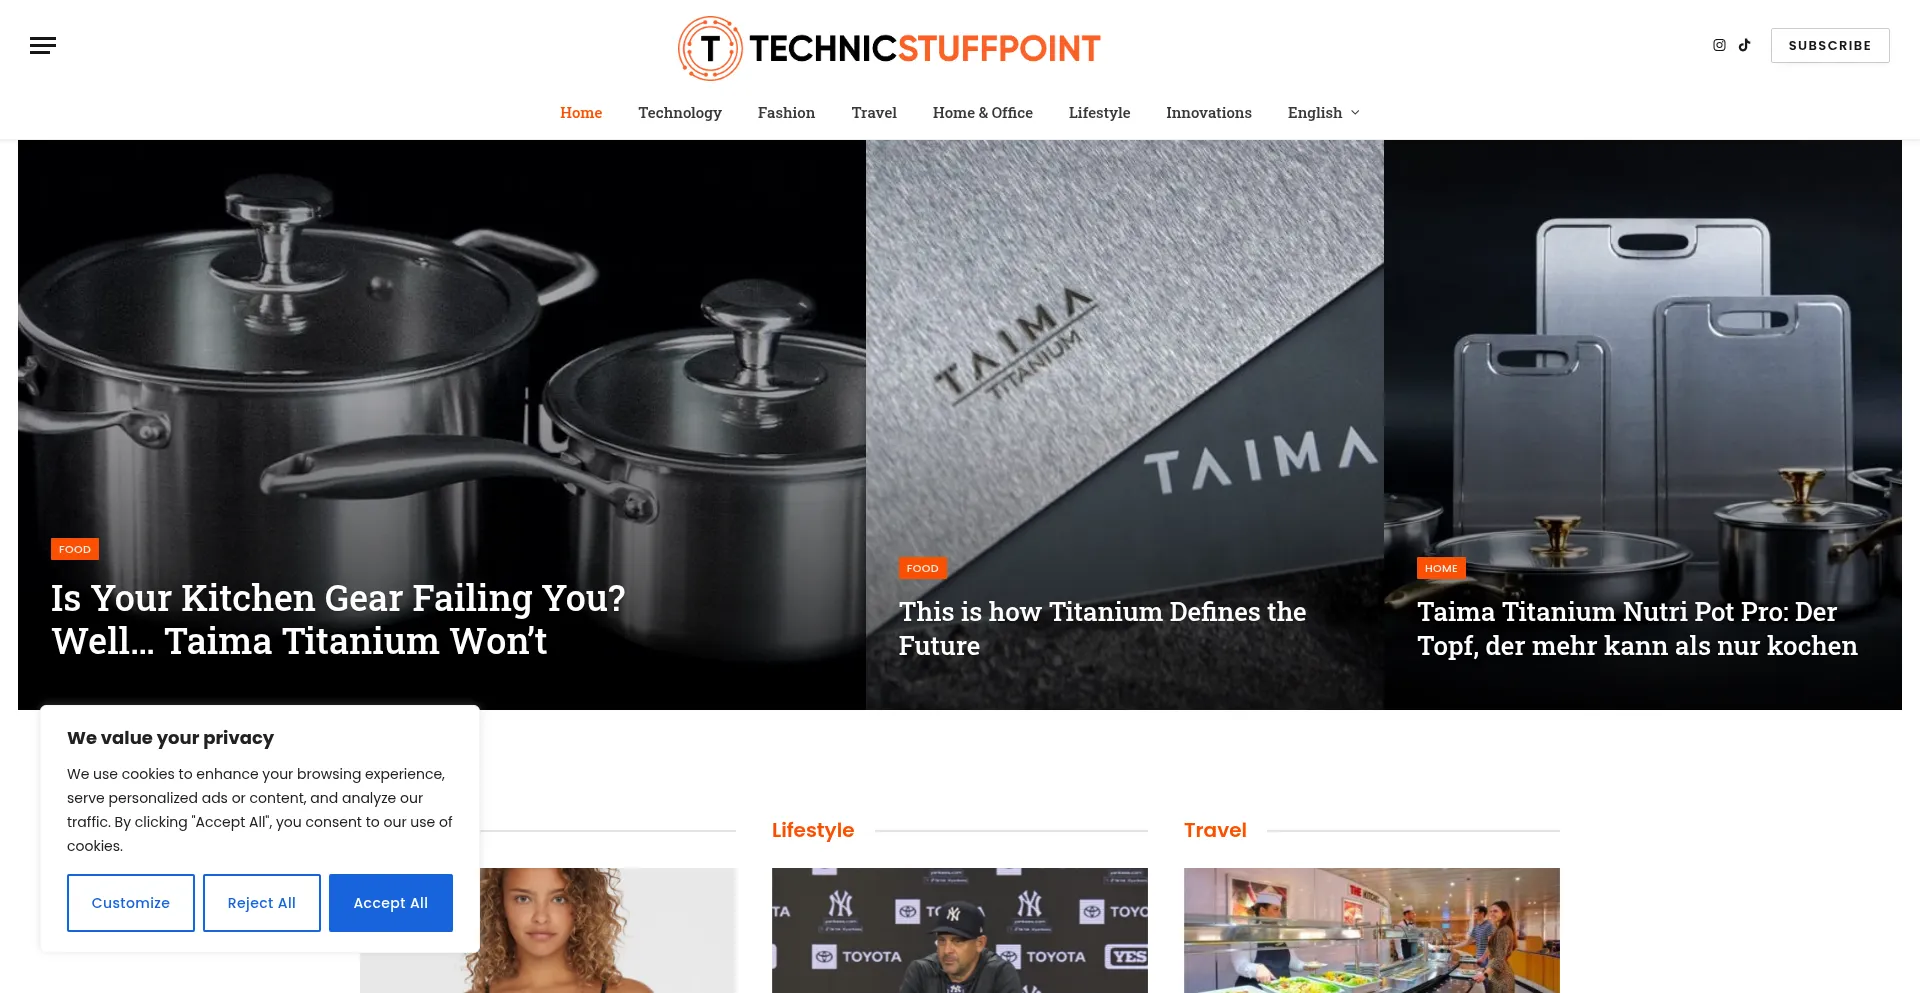The image size is (1920, 993).
Task: Click the Lifestyle section heading
Action: pyautogui.click(x=813, y=830)
